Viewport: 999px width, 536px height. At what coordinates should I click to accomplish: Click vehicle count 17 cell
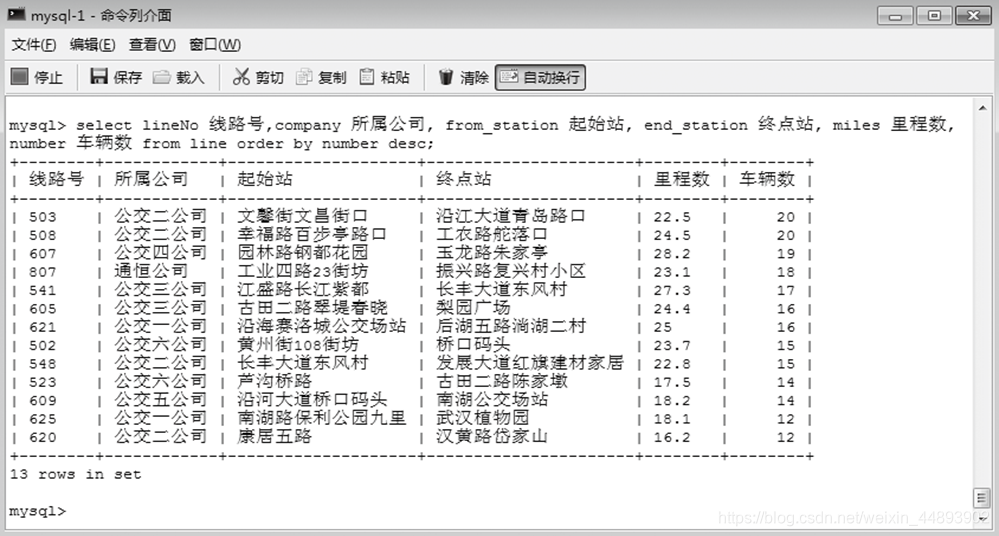tap(786, 291)
